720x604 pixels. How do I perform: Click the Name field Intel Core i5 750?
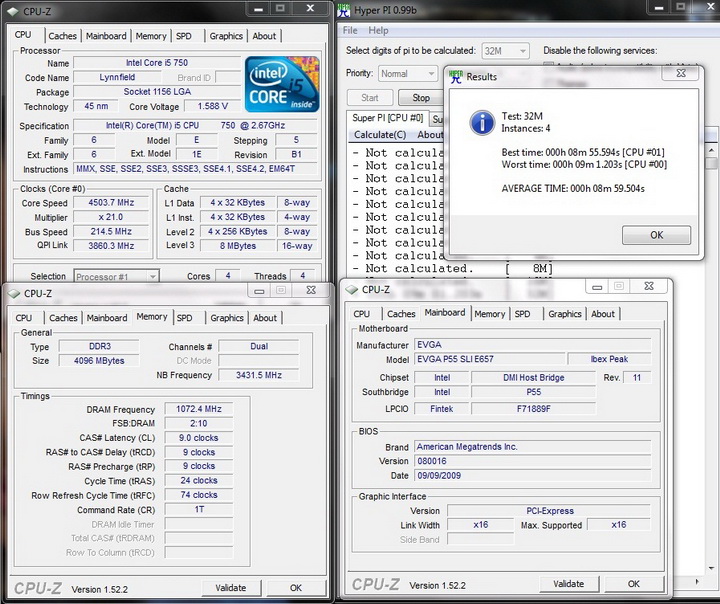point(157,62)
